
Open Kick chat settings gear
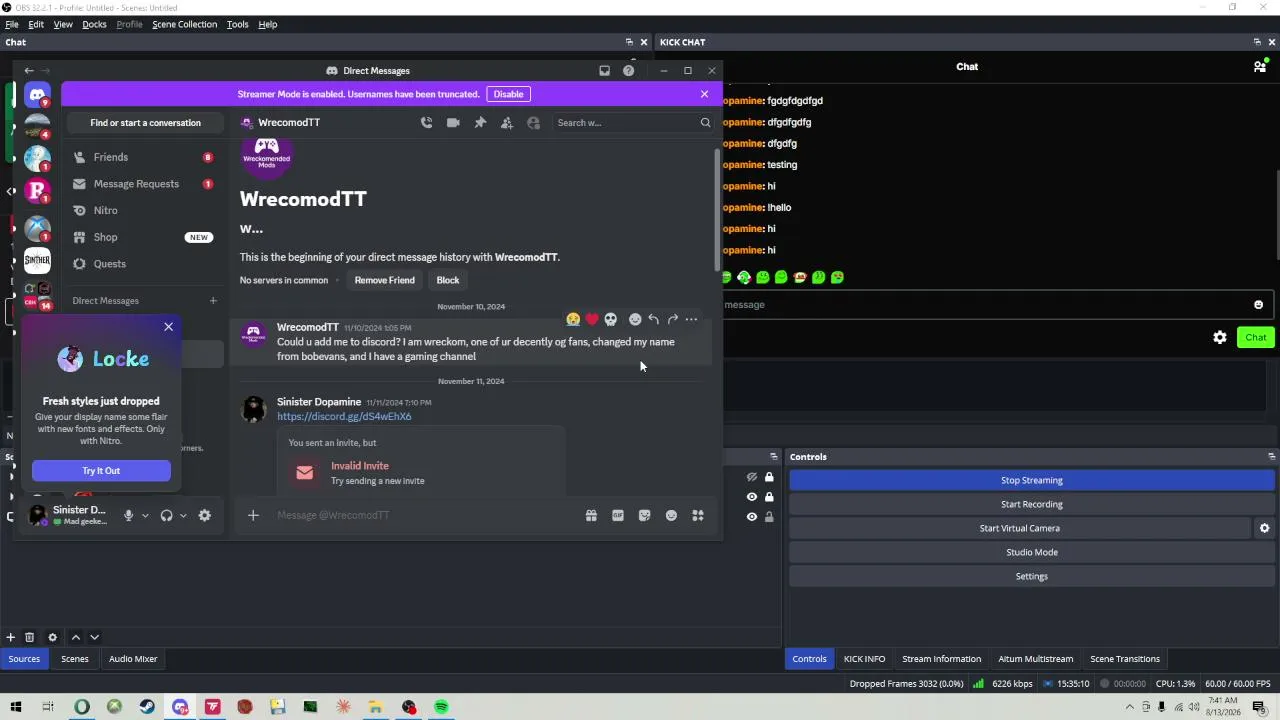pyautogui.click(x=1220, y=337)
